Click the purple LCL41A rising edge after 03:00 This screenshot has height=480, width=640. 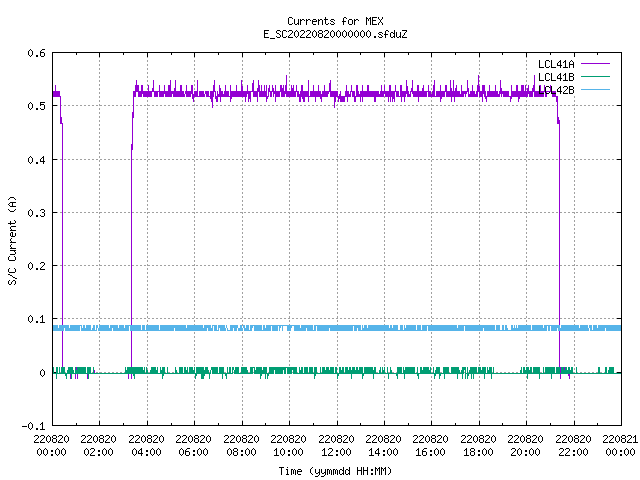pos(131,245)
